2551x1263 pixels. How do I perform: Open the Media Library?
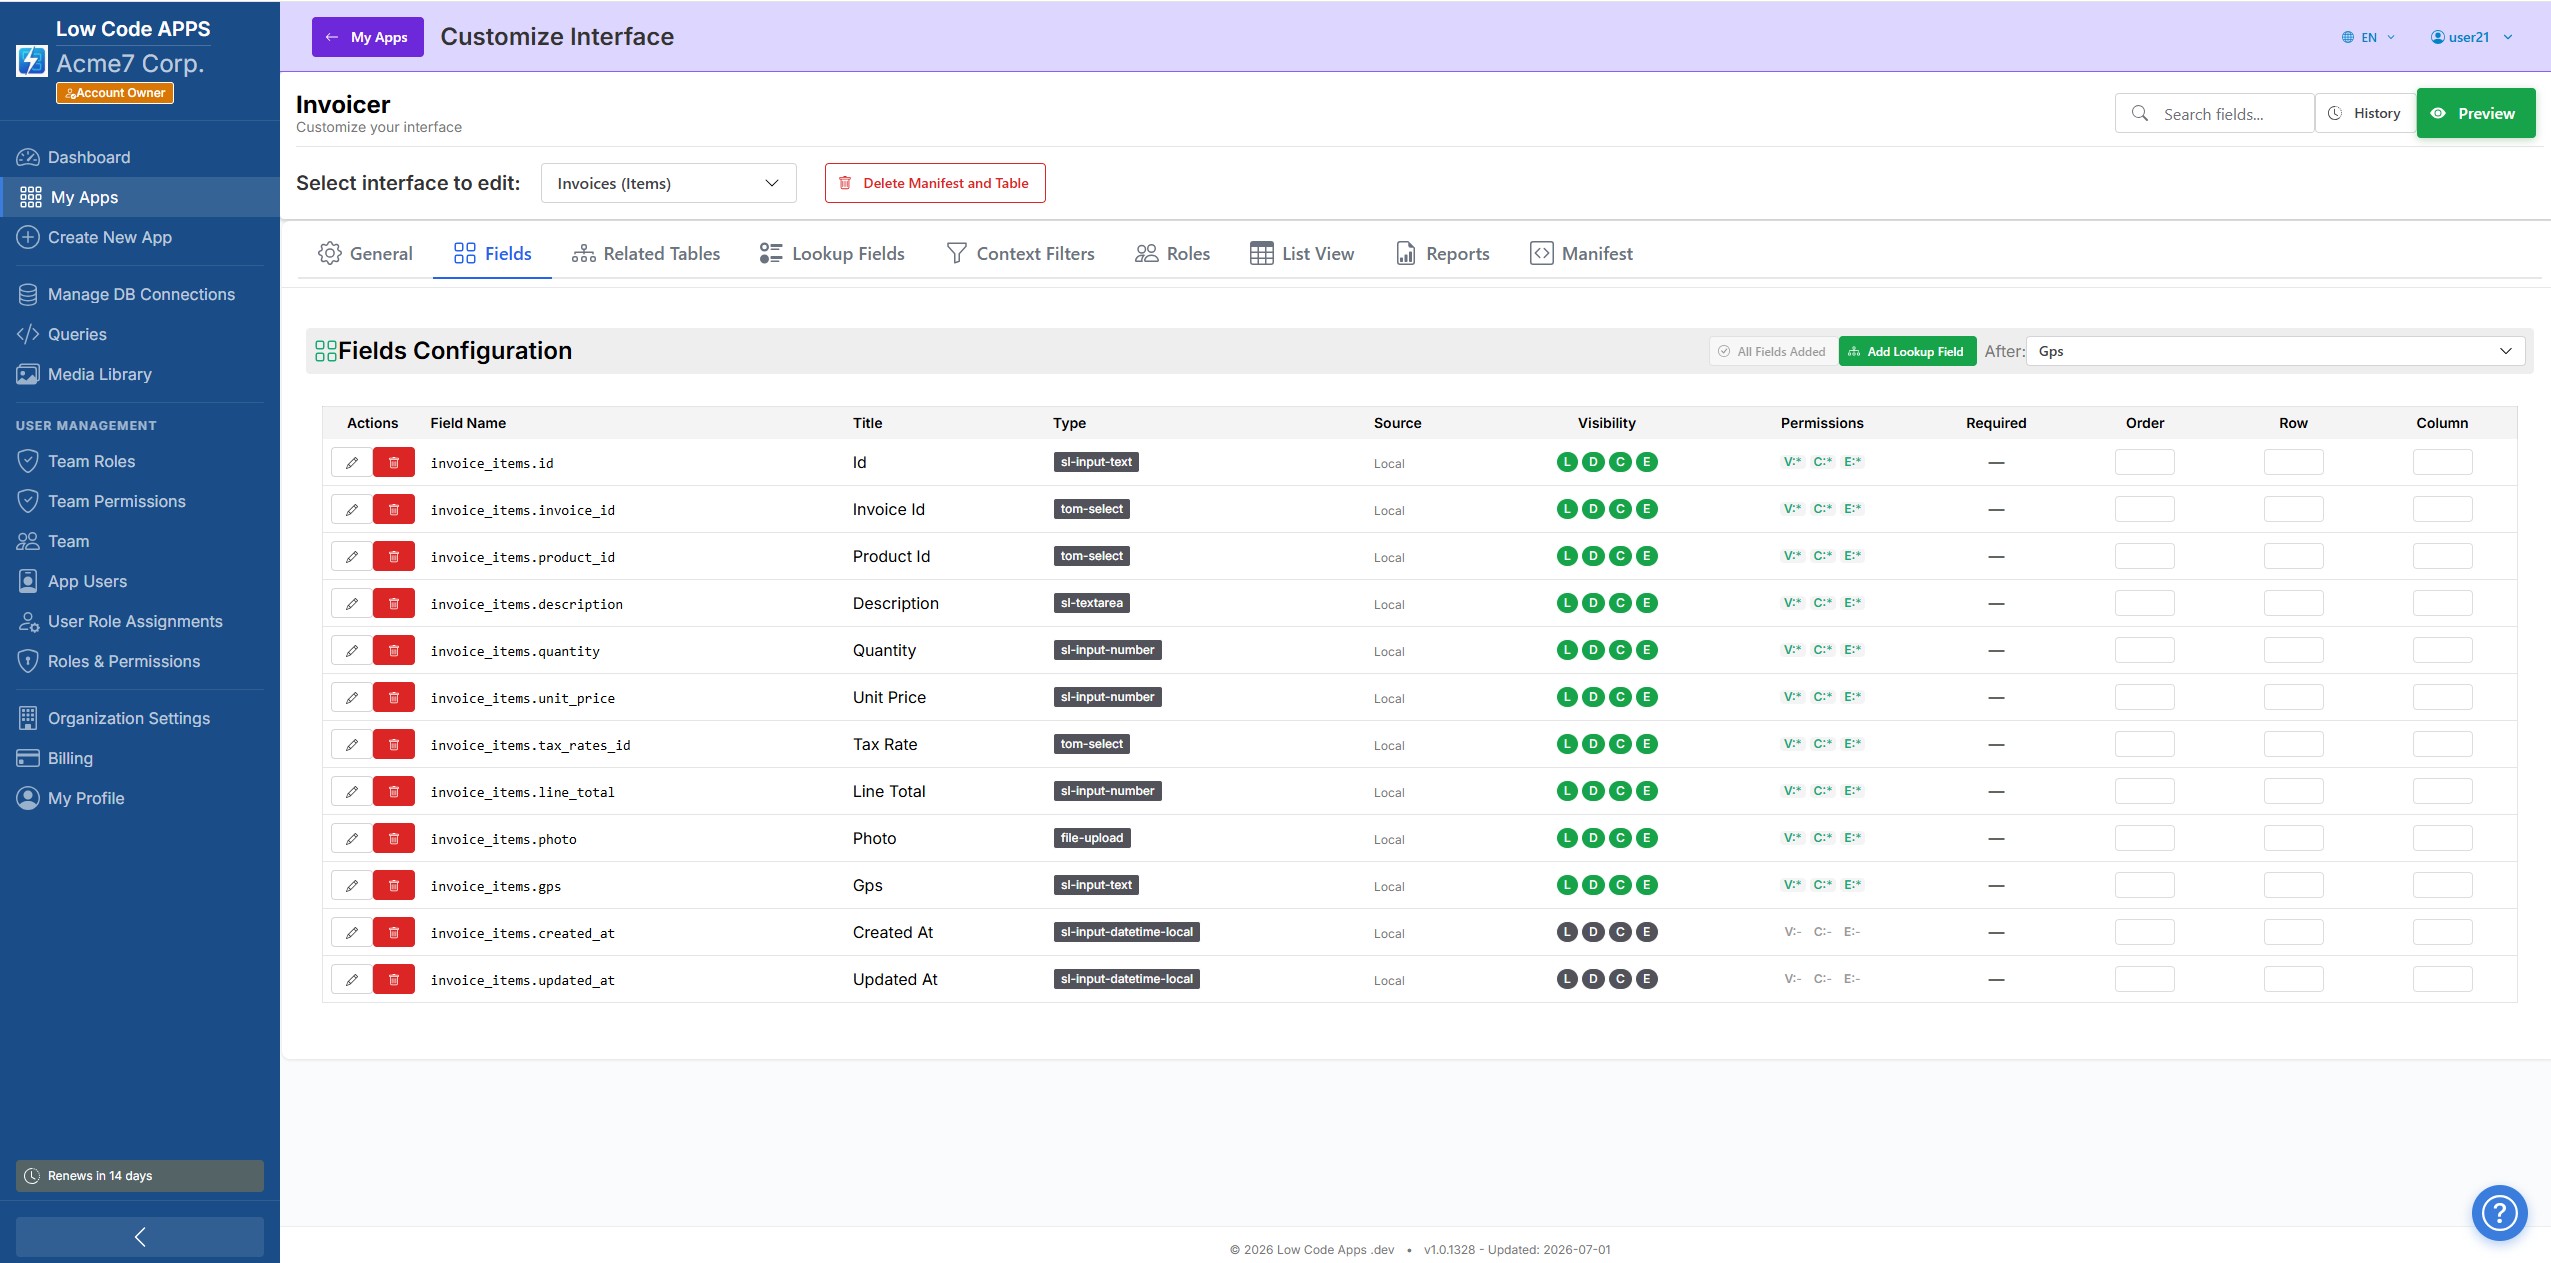point(140,374)
